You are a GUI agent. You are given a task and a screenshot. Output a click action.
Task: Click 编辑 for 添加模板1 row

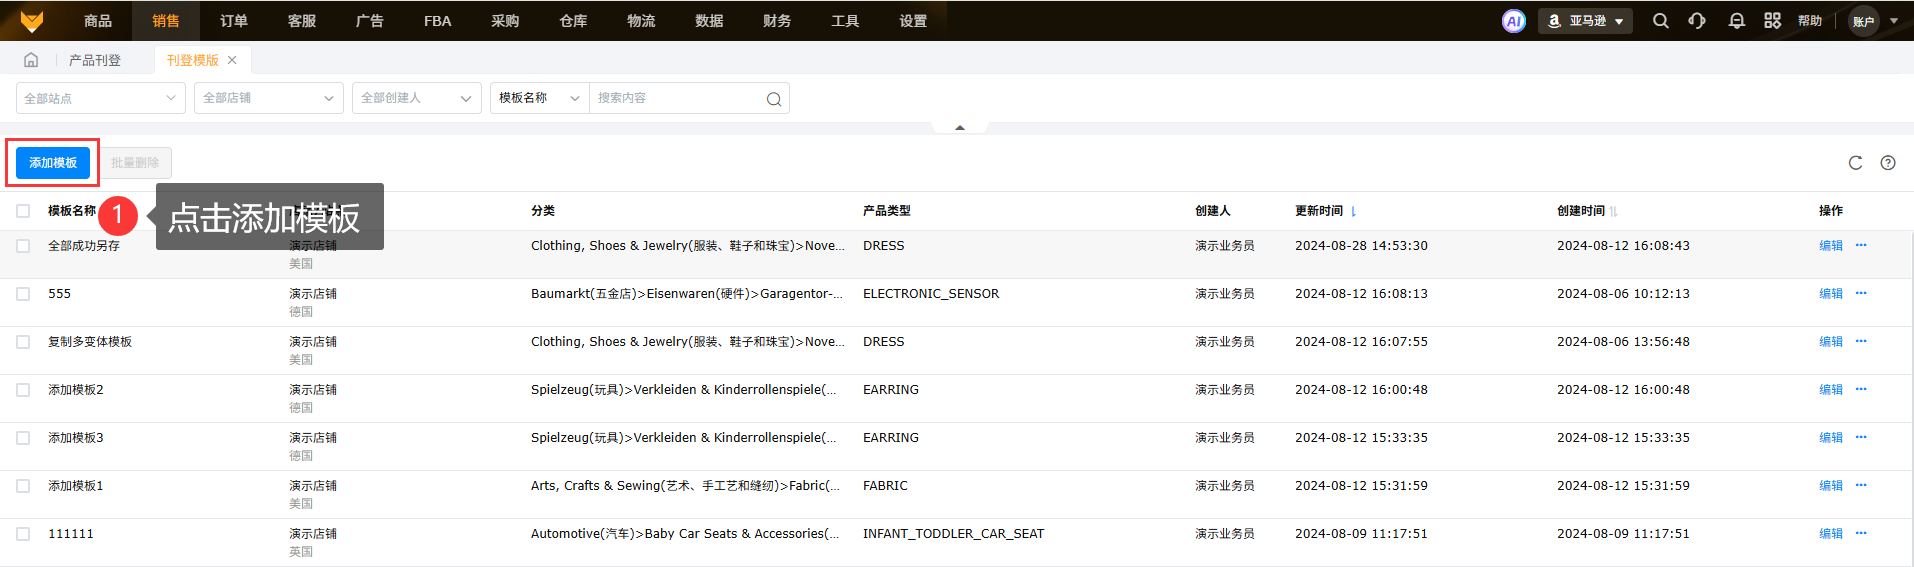tap(1830, 486)
